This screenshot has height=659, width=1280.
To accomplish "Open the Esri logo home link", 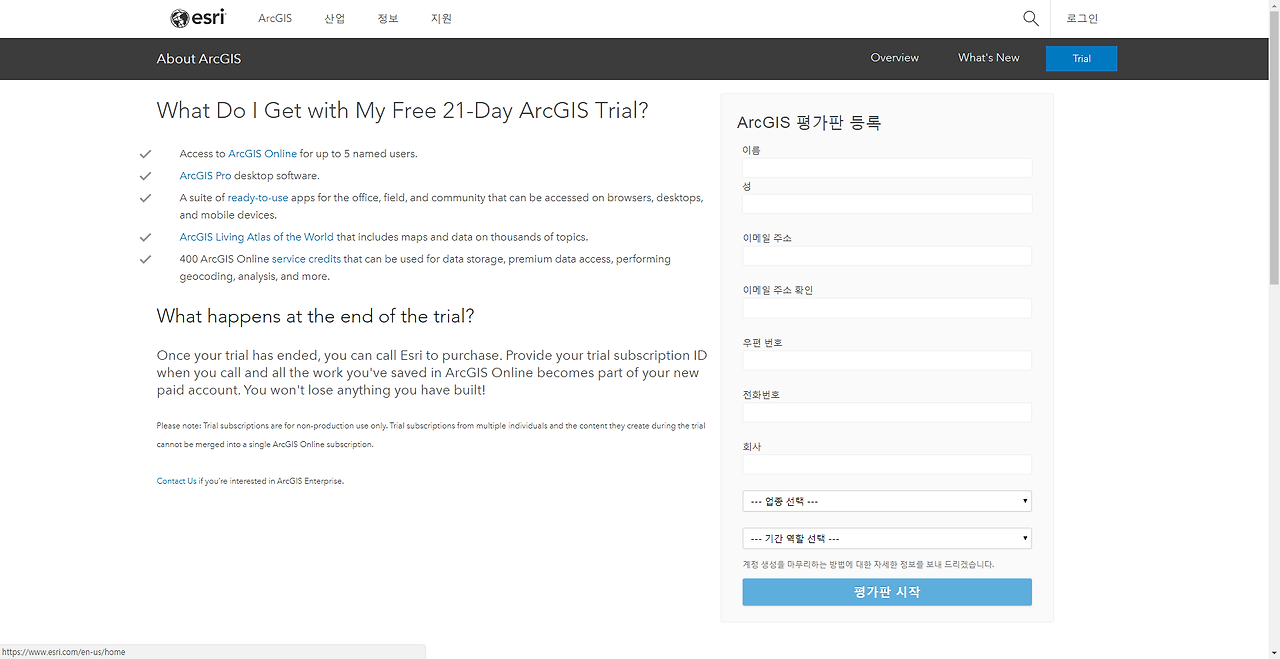I will point(198,18).
